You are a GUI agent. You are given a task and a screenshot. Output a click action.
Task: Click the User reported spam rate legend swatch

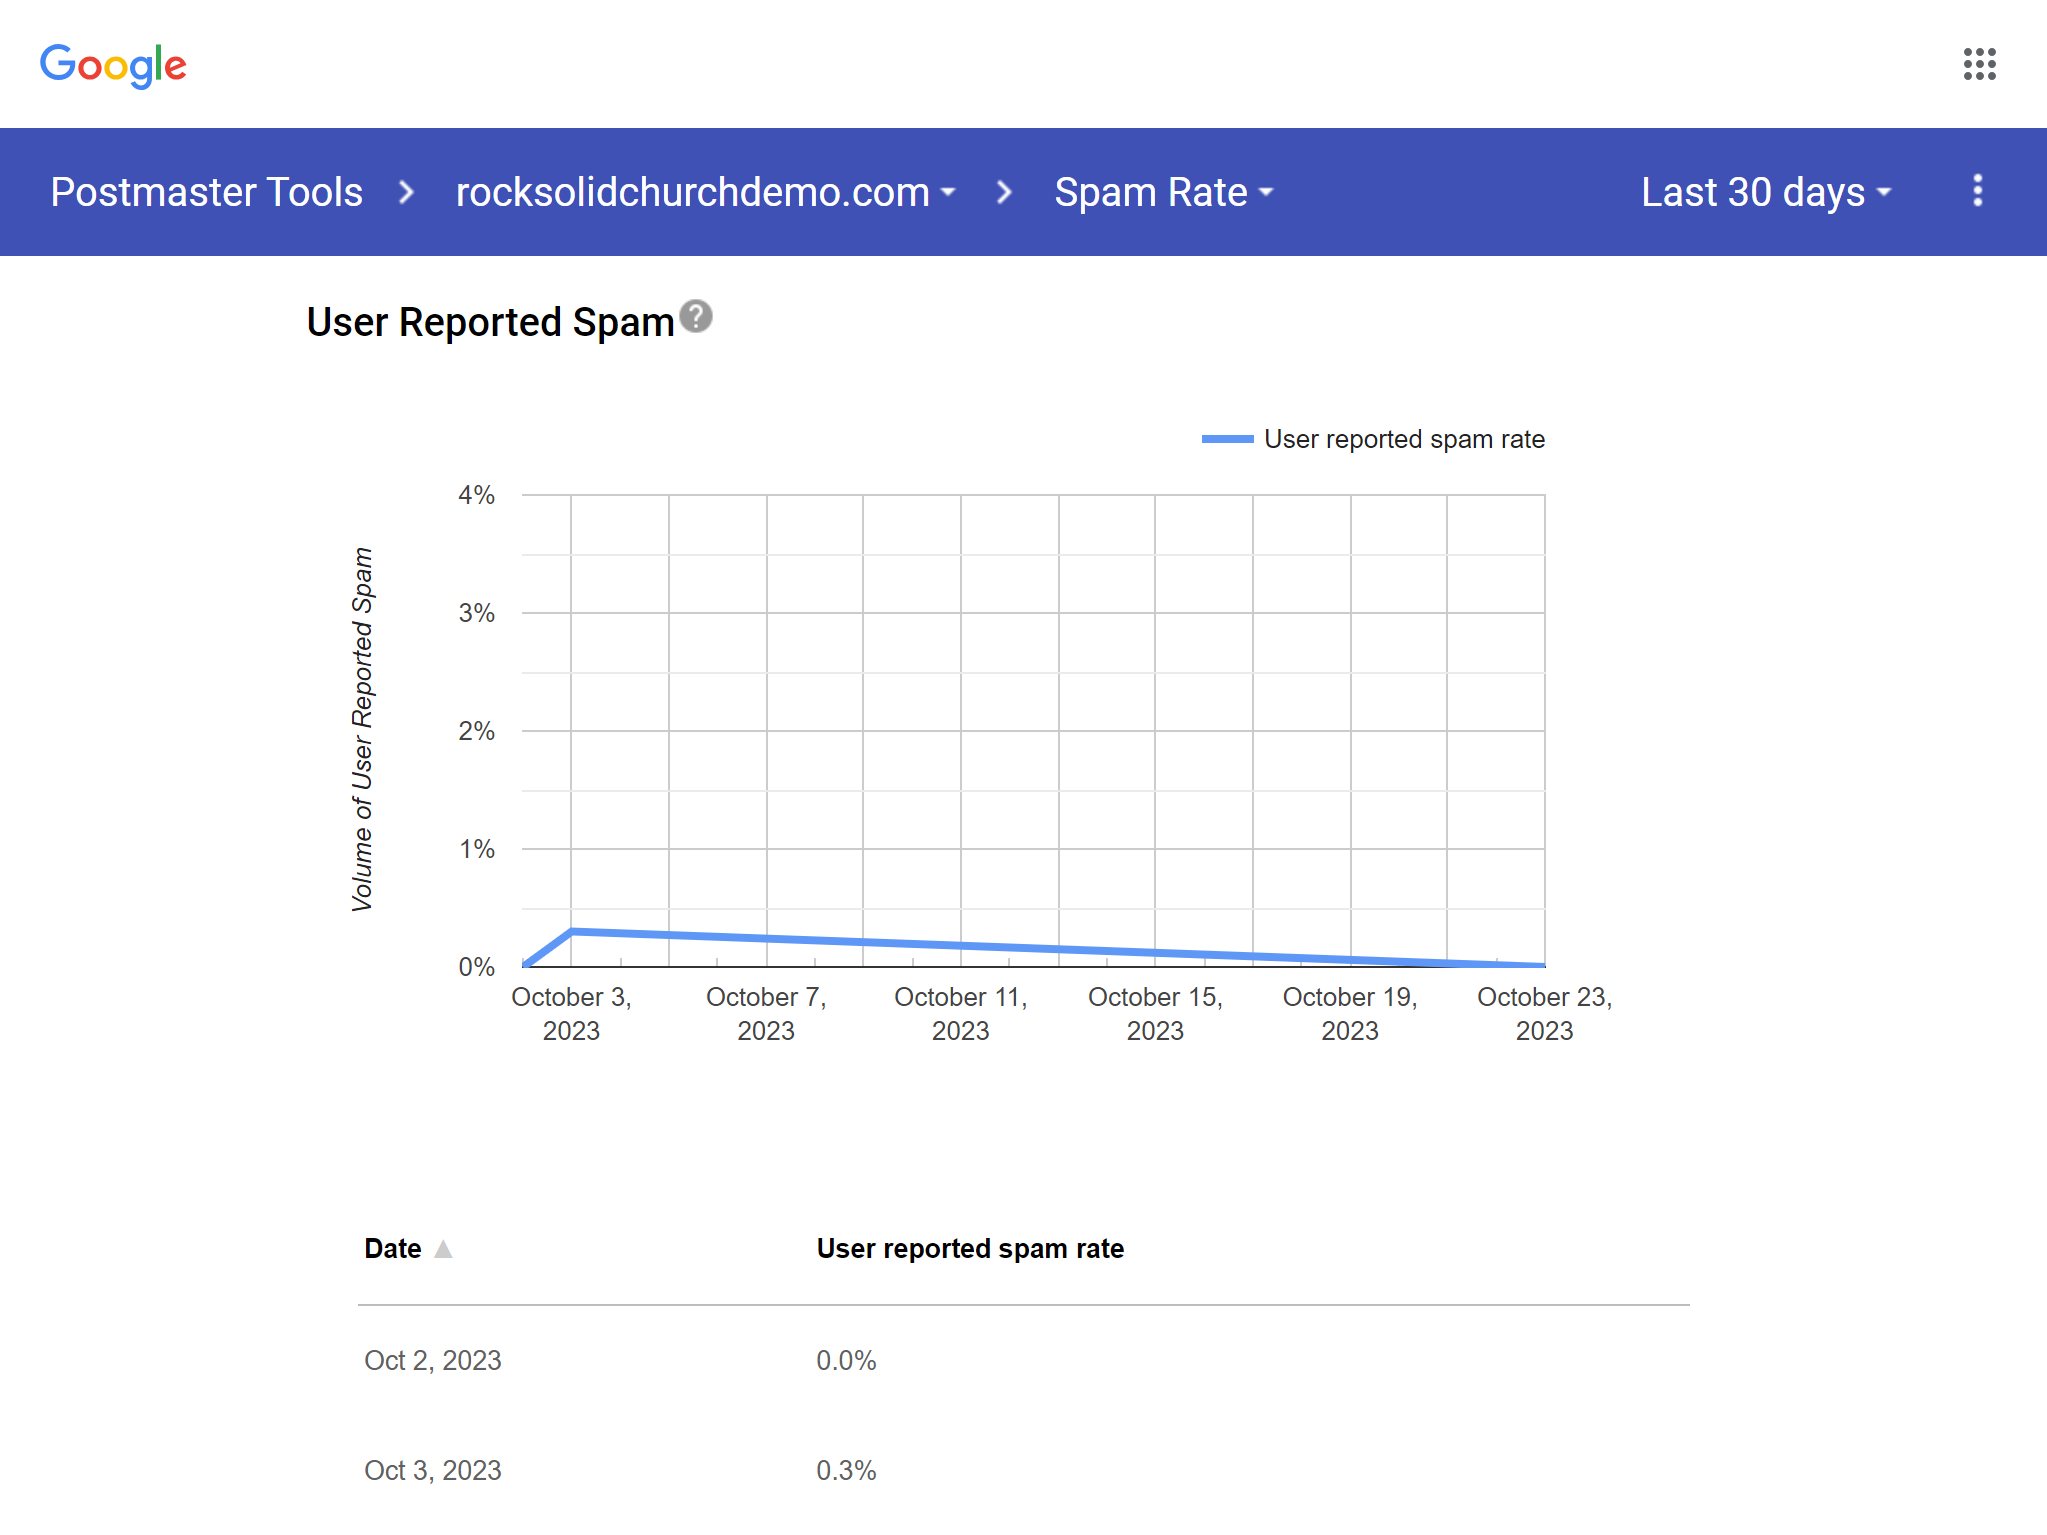tap(1227, 439)
